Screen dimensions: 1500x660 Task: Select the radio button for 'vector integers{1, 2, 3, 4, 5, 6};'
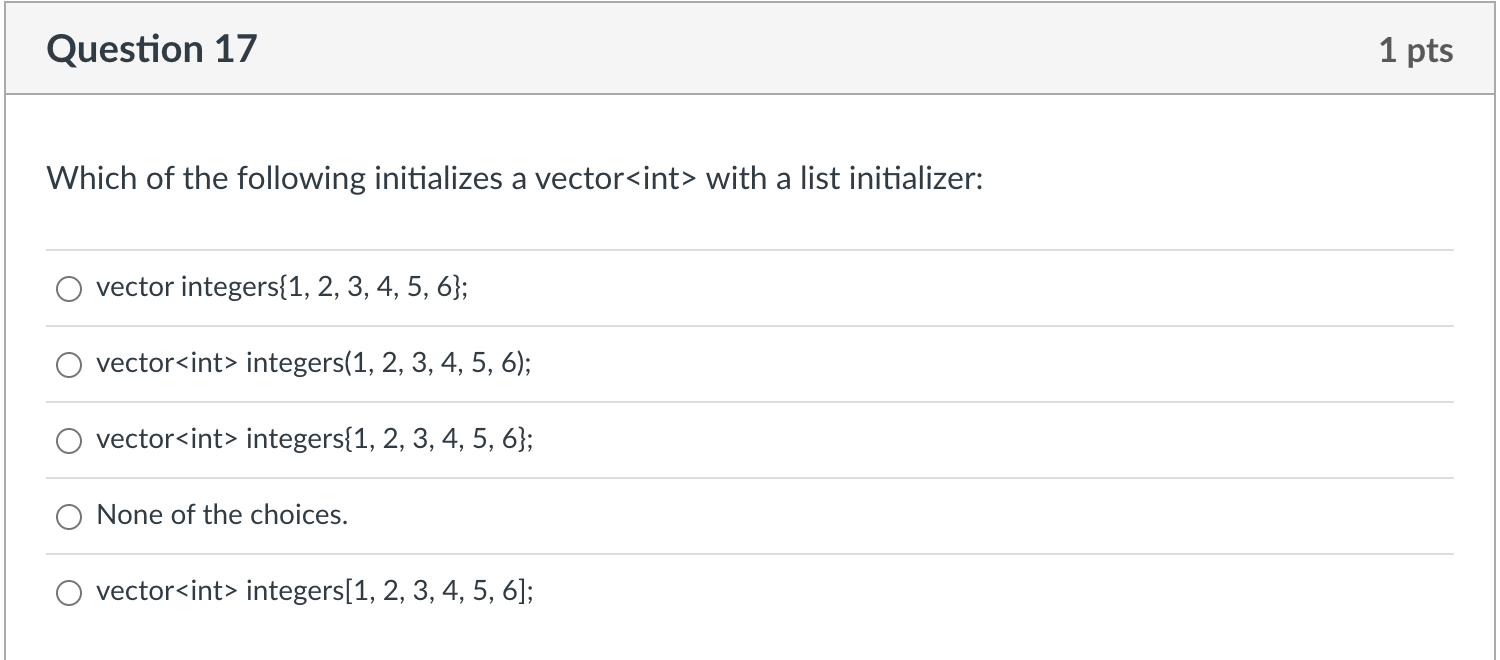[69, 289]
